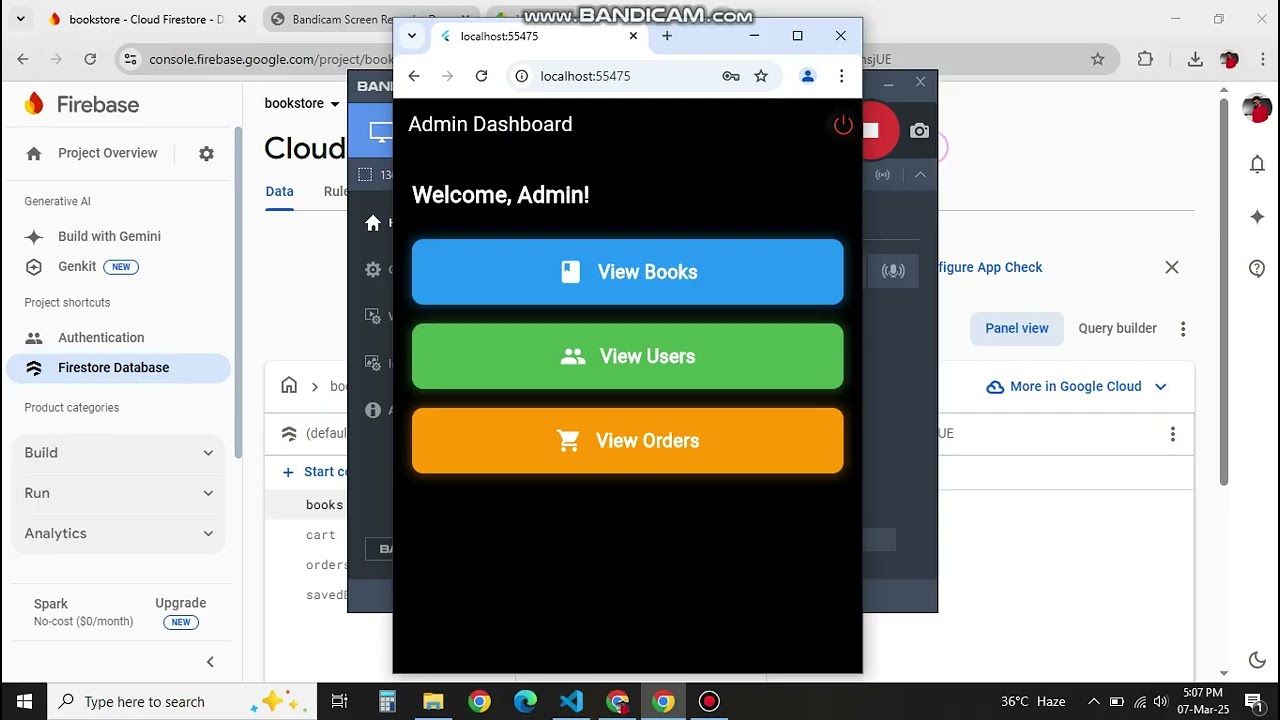The width and height of the screenshot is (1280, 720).
Task: Open View Orders in Admin Dashboard
Action: [x=628, y=441]
